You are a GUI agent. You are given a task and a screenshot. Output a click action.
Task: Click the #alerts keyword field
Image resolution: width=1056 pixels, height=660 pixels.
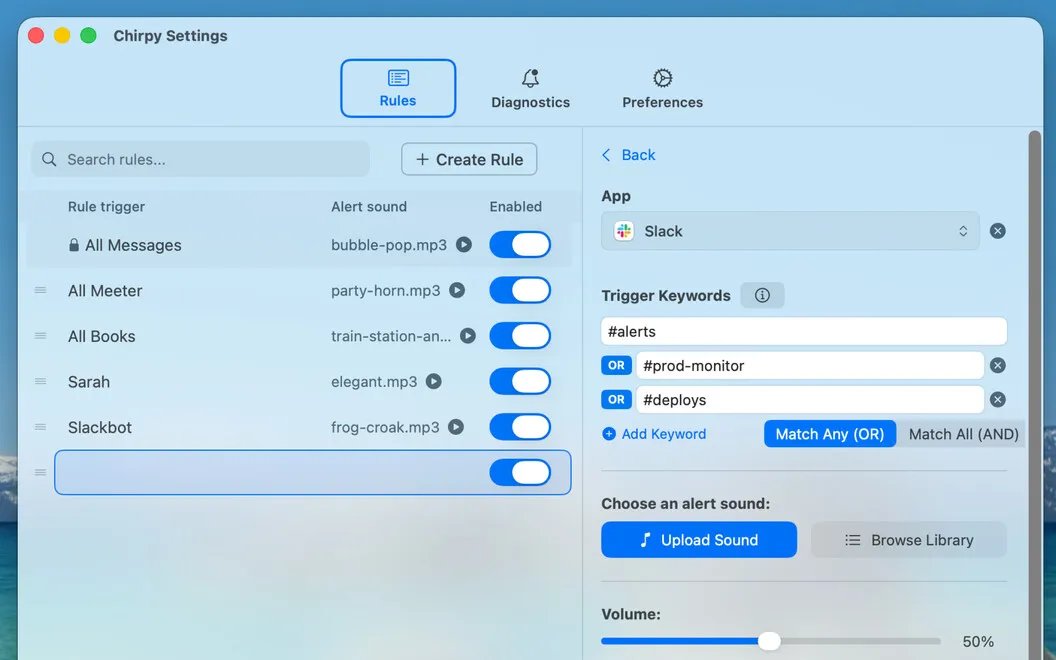(x=804, y=331)
